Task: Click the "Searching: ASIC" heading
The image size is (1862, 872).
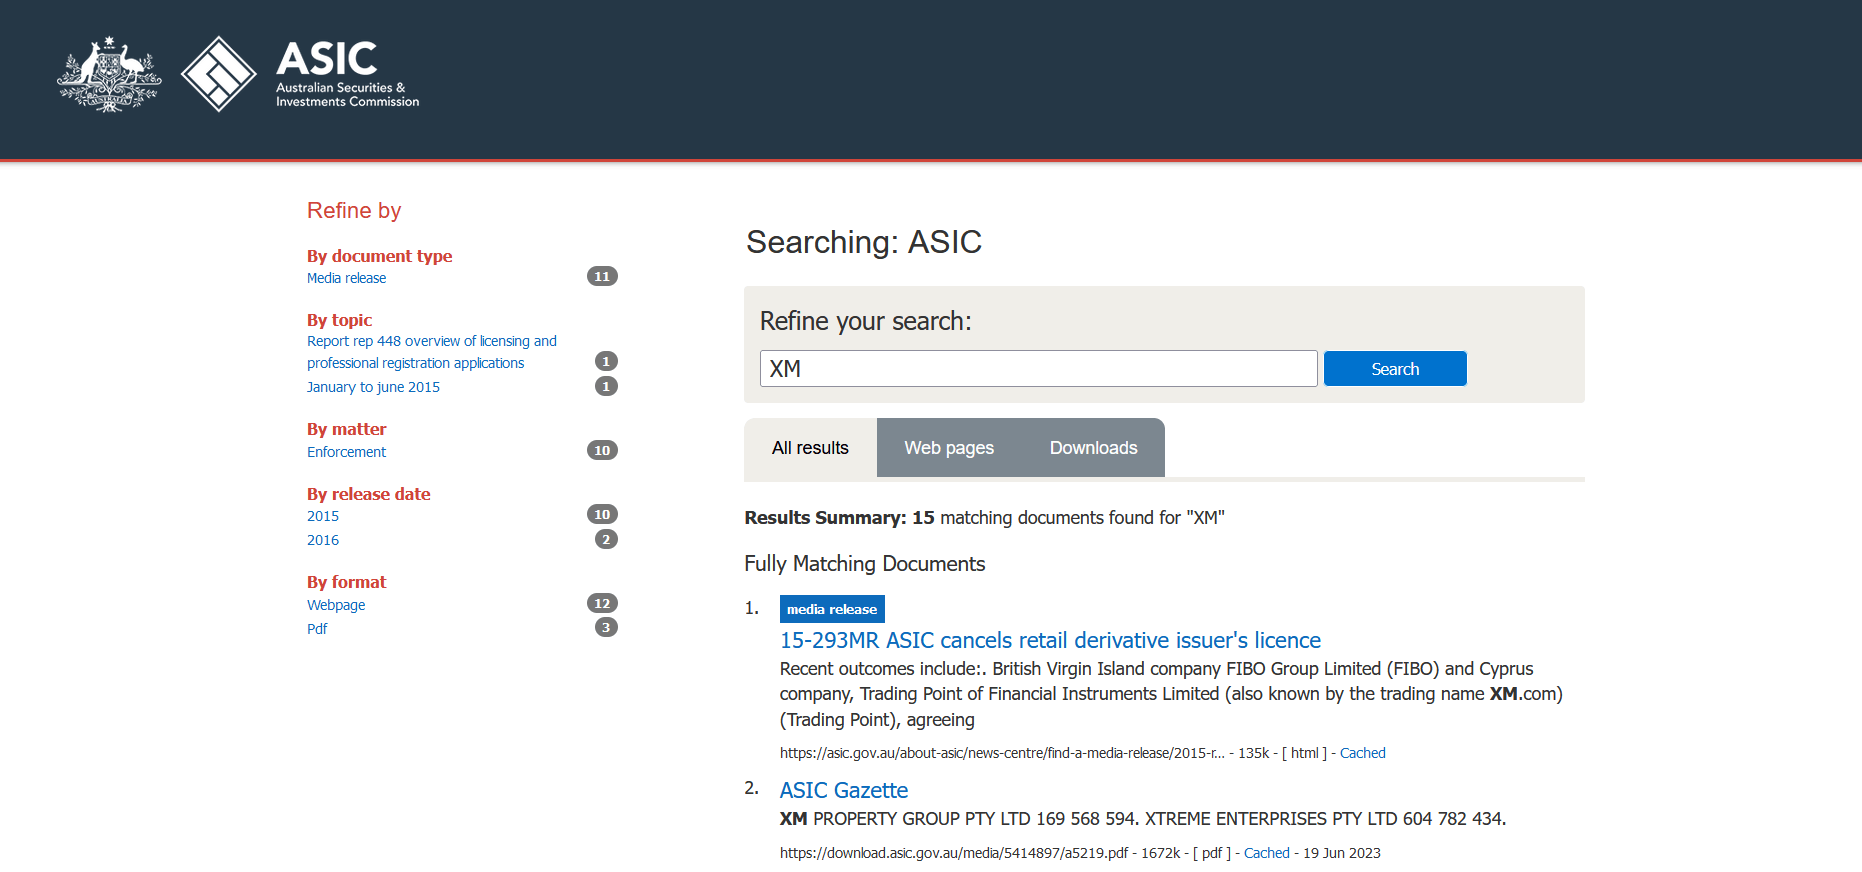Action: [864, 242]
